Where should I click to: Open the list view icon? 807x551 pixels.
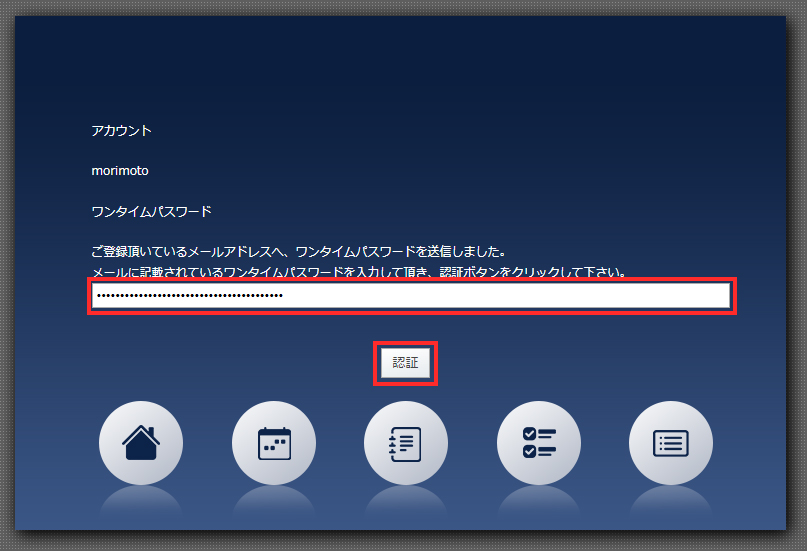[x=671, y=443]
